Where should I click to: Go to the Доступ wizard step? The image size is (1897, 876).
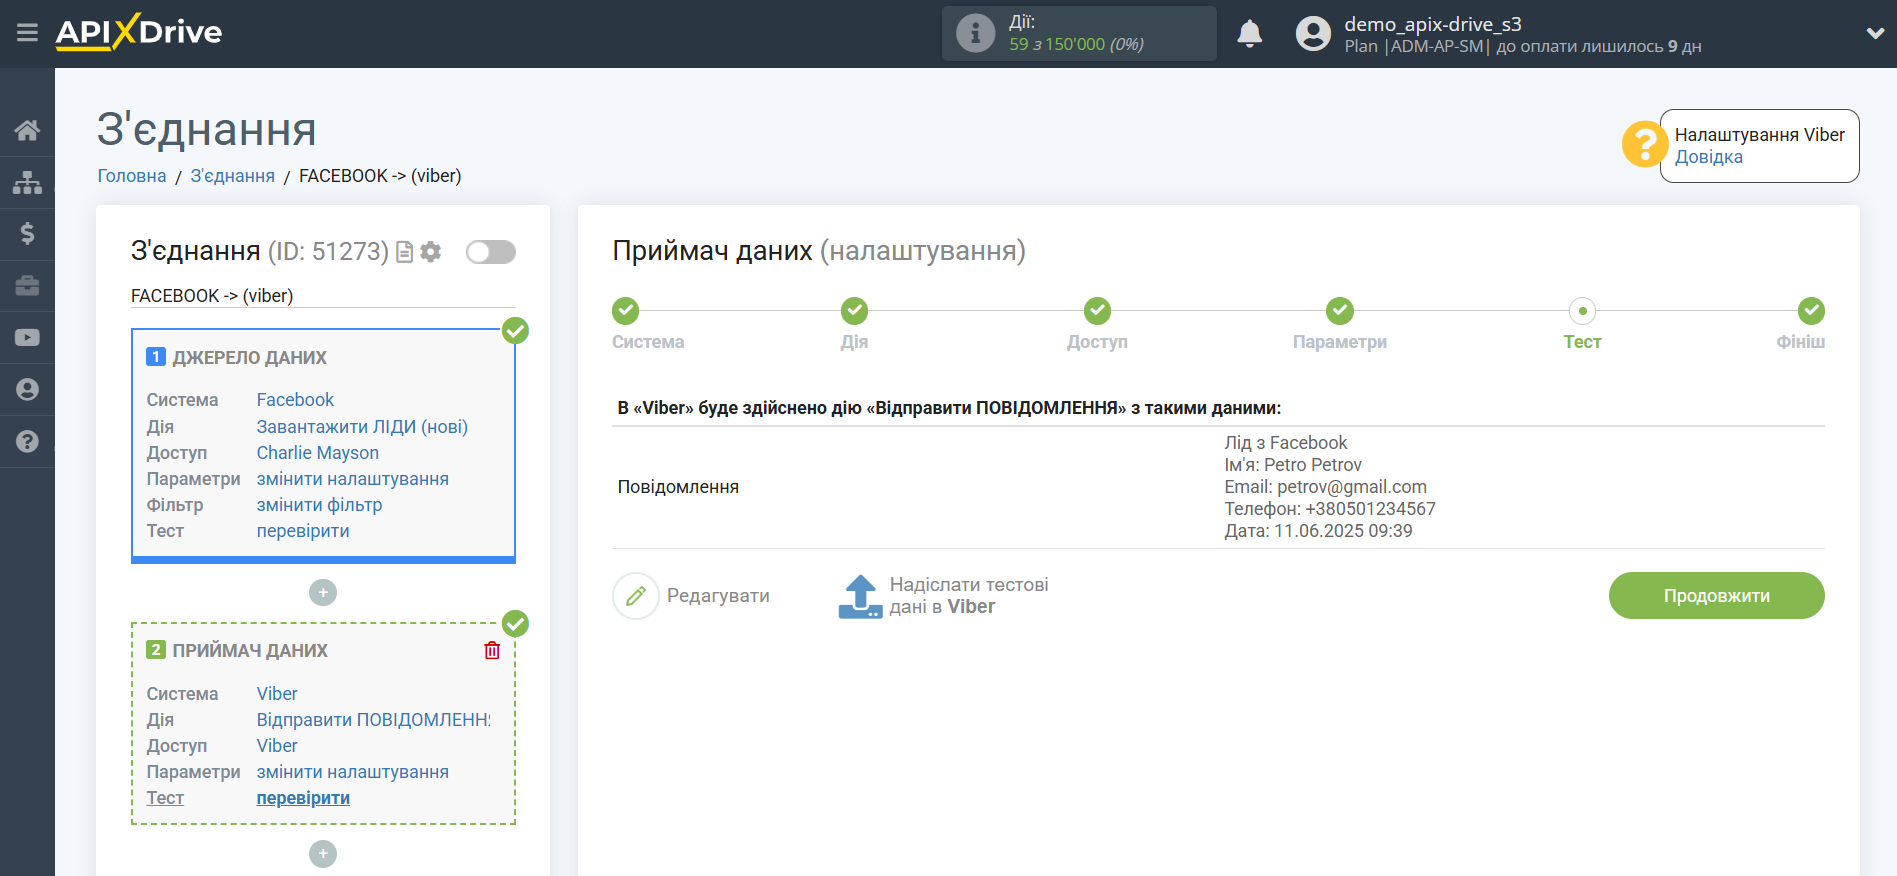[1097, 311]
